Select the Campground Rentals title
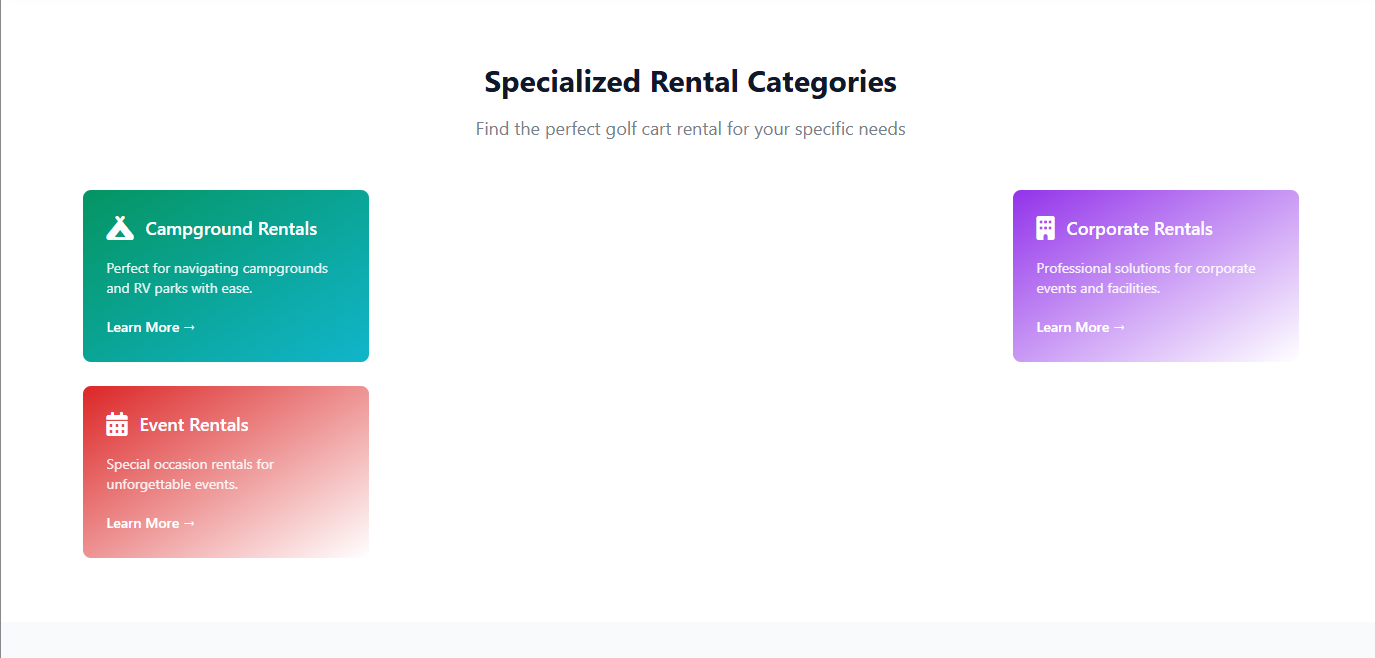The width and height of the screenshot is (1375, 658). pos(231,229)
